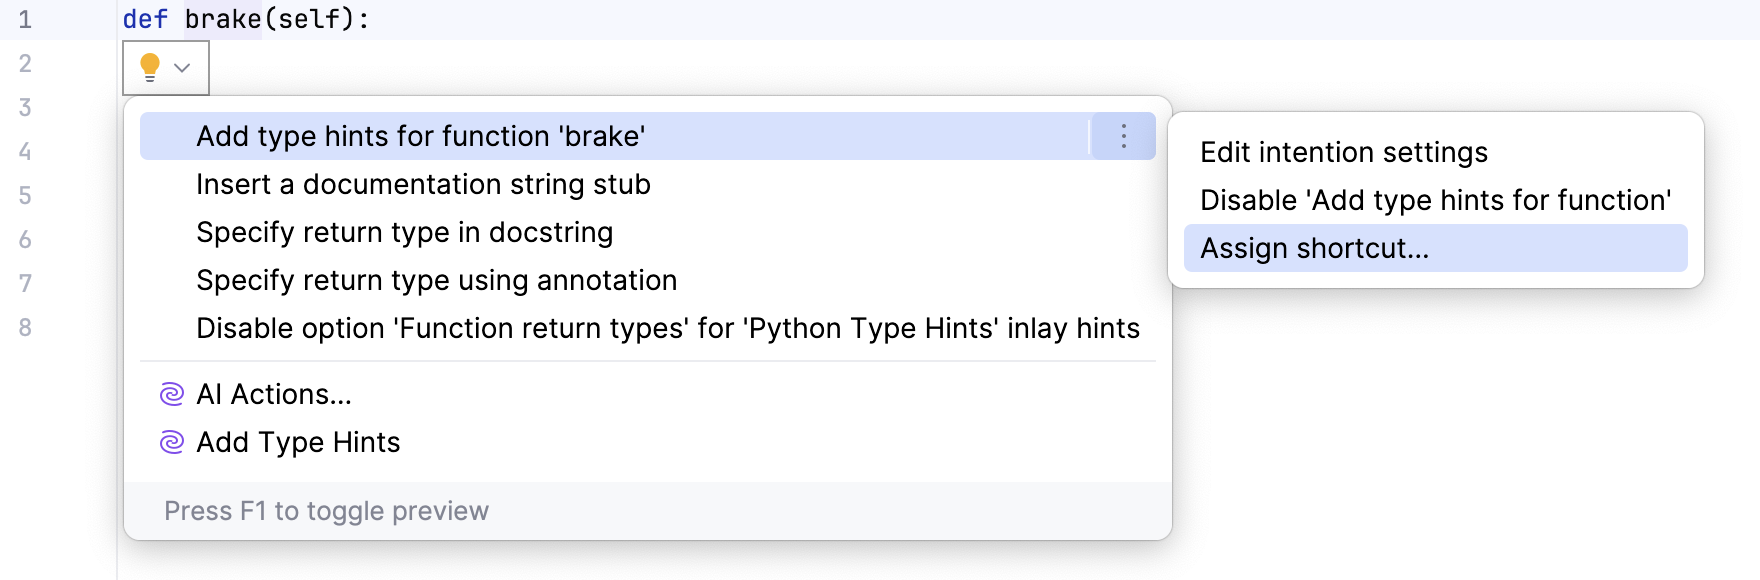
Task: Choose Specify return type using annotation
Action: pyautogui.click(x=436, y=280)
